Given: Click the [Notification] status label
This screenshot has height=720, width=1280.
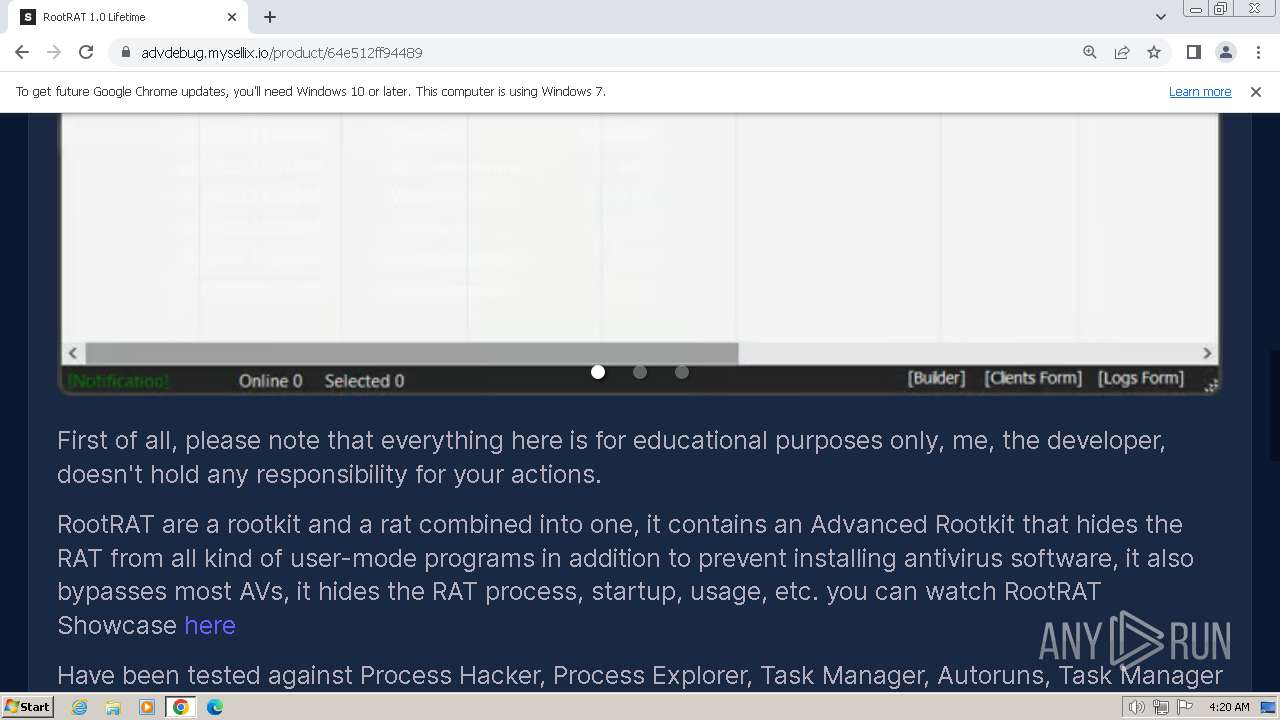Looking at the screenshot, I should 118,381.
